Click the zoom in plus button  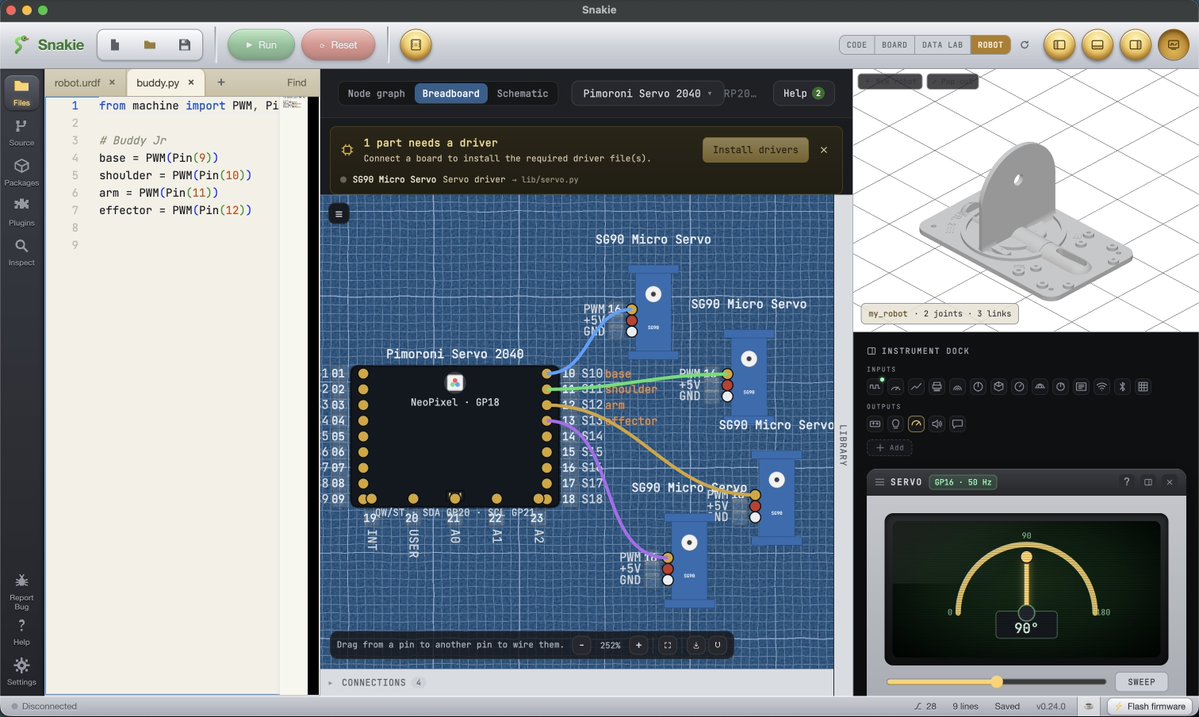638,645
